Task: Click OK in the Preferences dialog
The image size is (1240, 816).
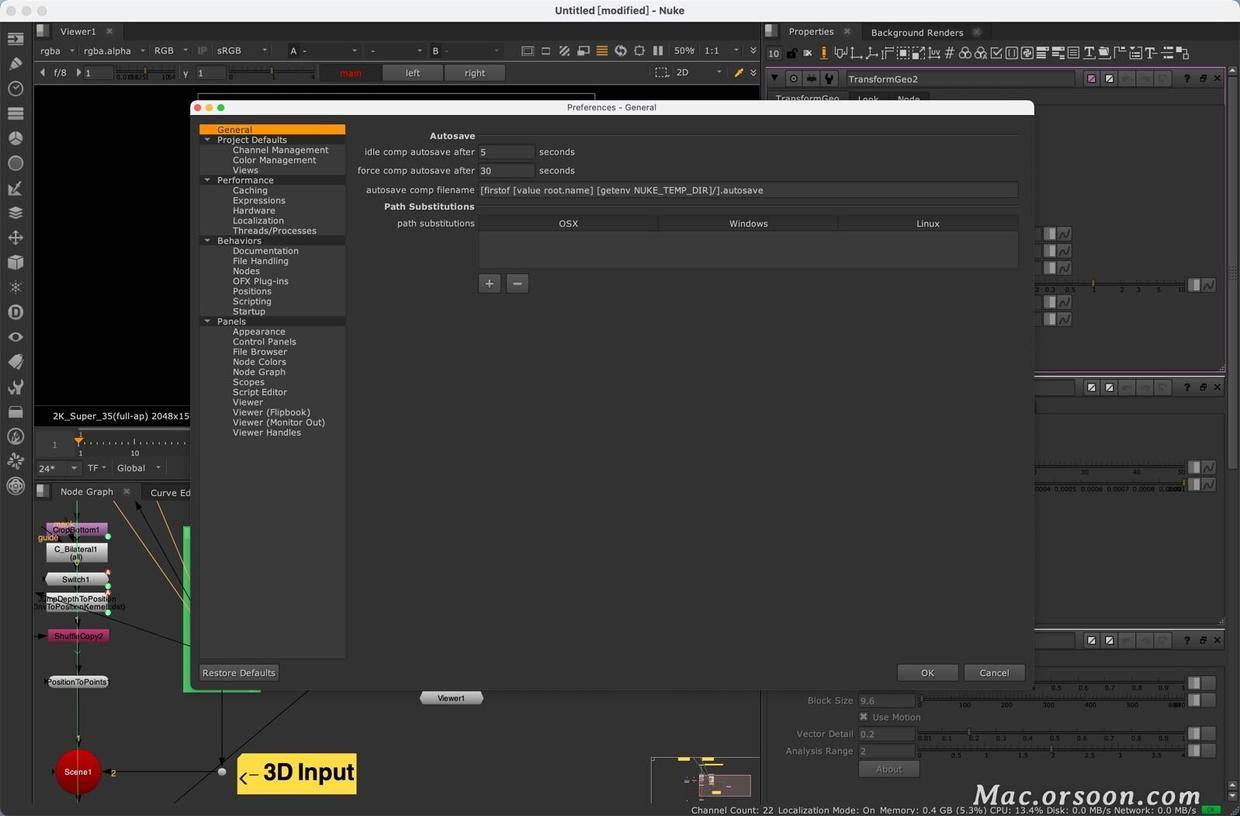Action: (x=927, y=673)
